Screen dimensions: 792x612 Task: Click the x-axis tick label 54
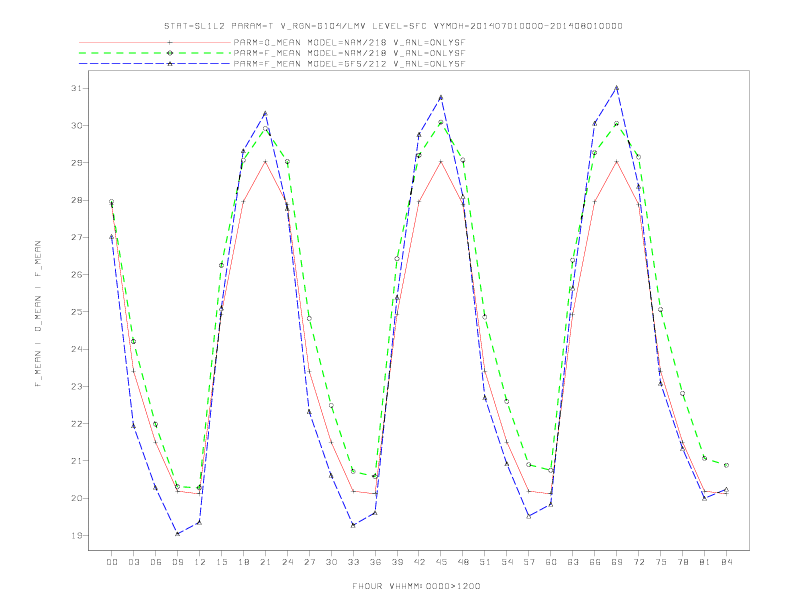pos(507,562)
